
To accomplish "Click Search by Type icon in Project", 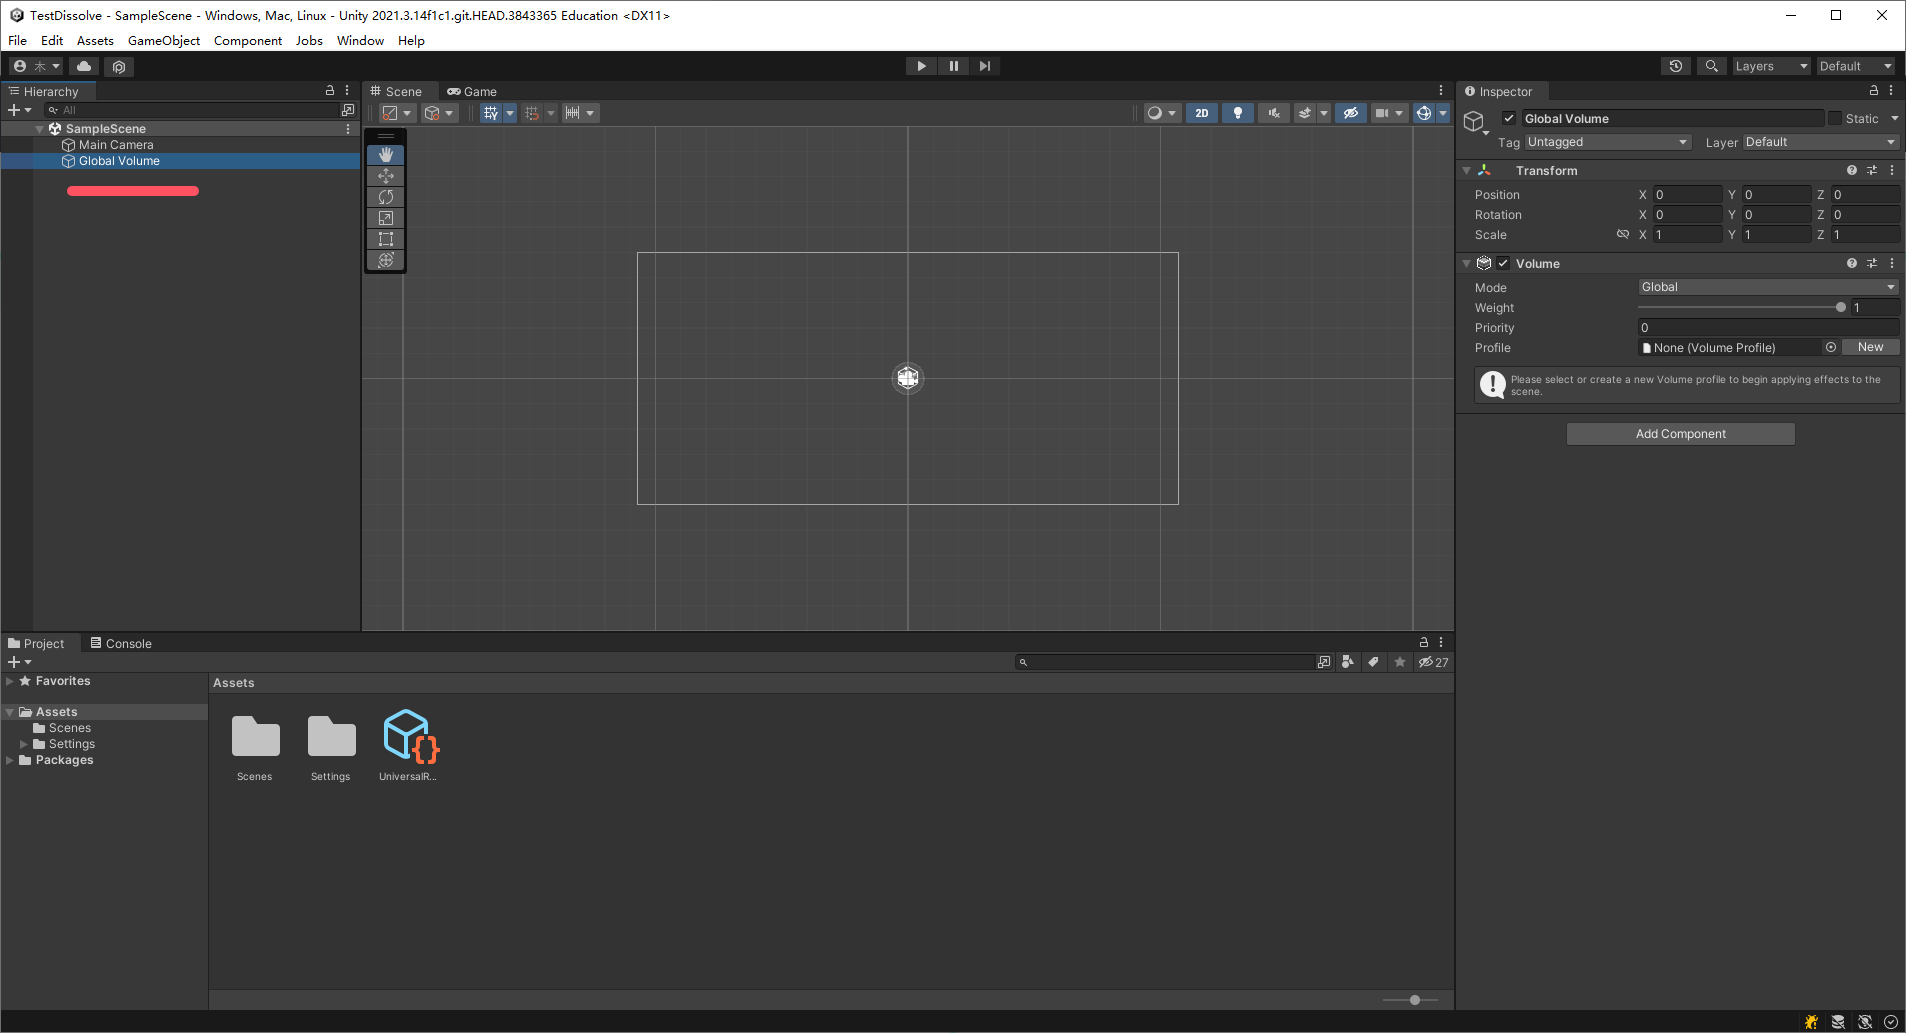I will [x=1348, y=662].
